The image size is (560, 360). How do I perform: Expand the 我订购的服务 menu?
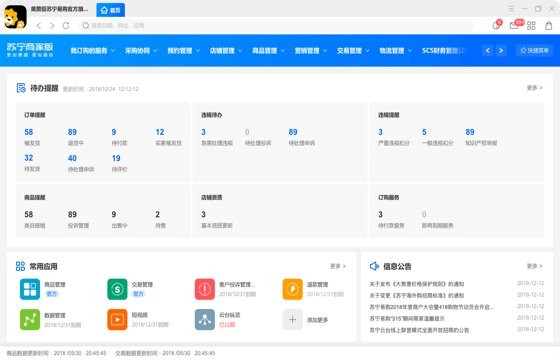(92, 51)
